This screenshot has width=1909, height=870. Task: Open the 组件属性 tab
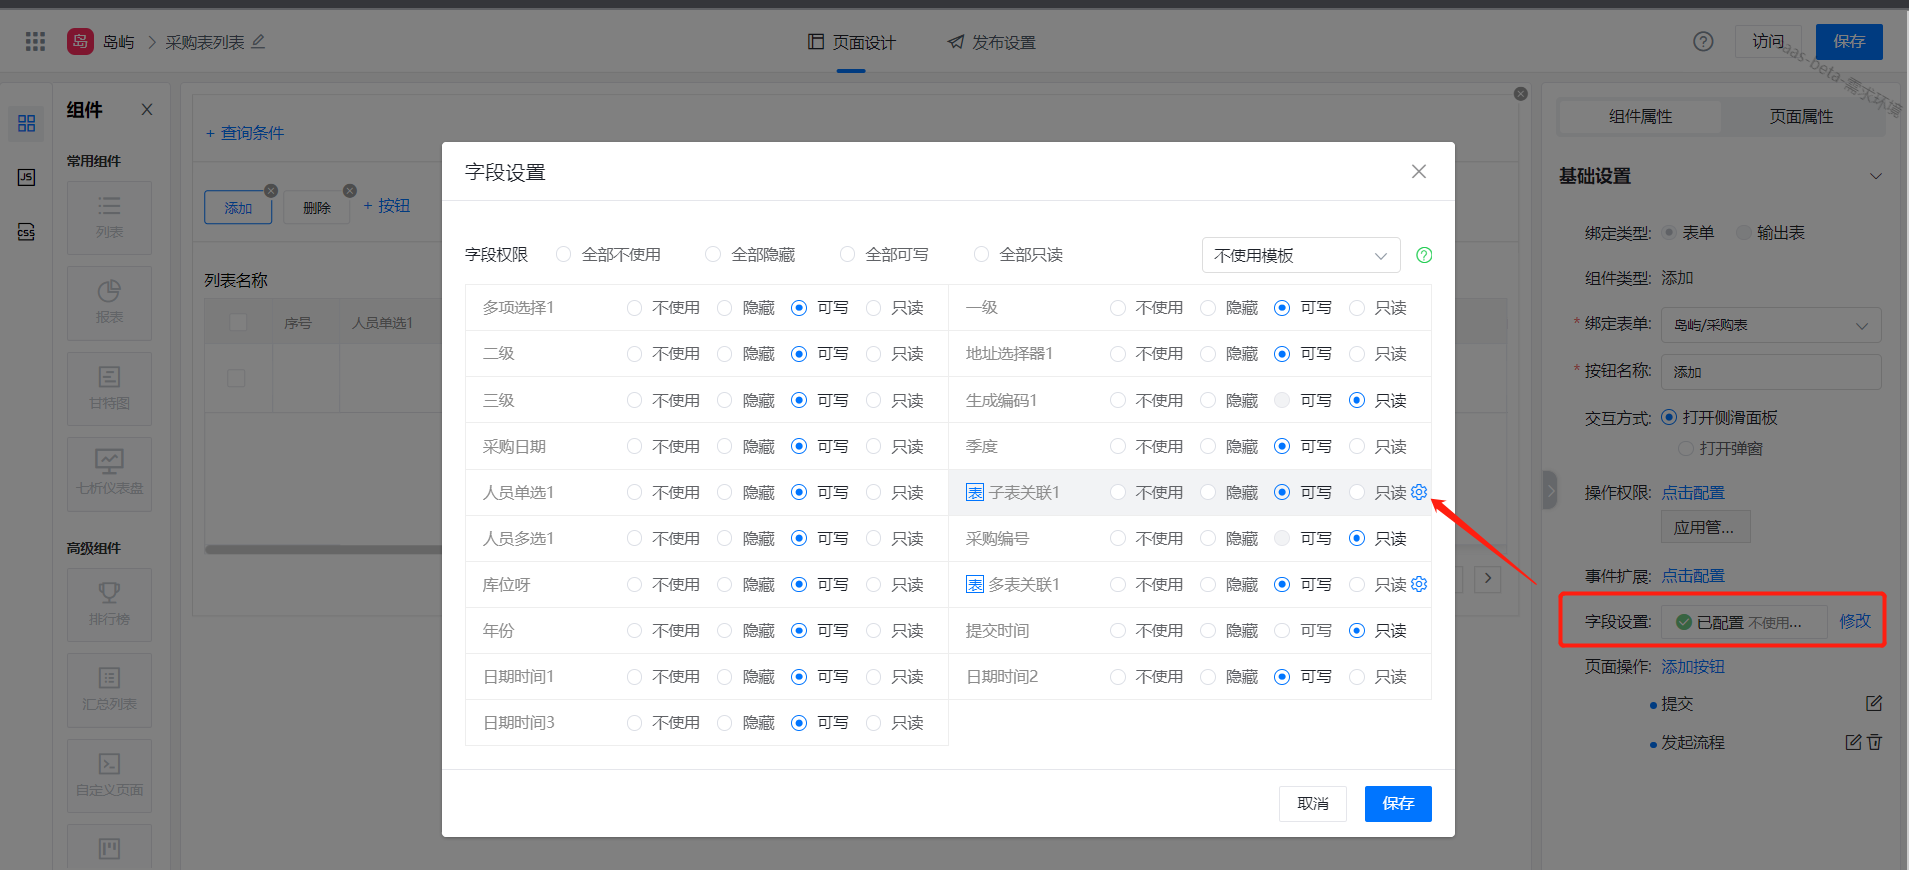coord(1640,117)
